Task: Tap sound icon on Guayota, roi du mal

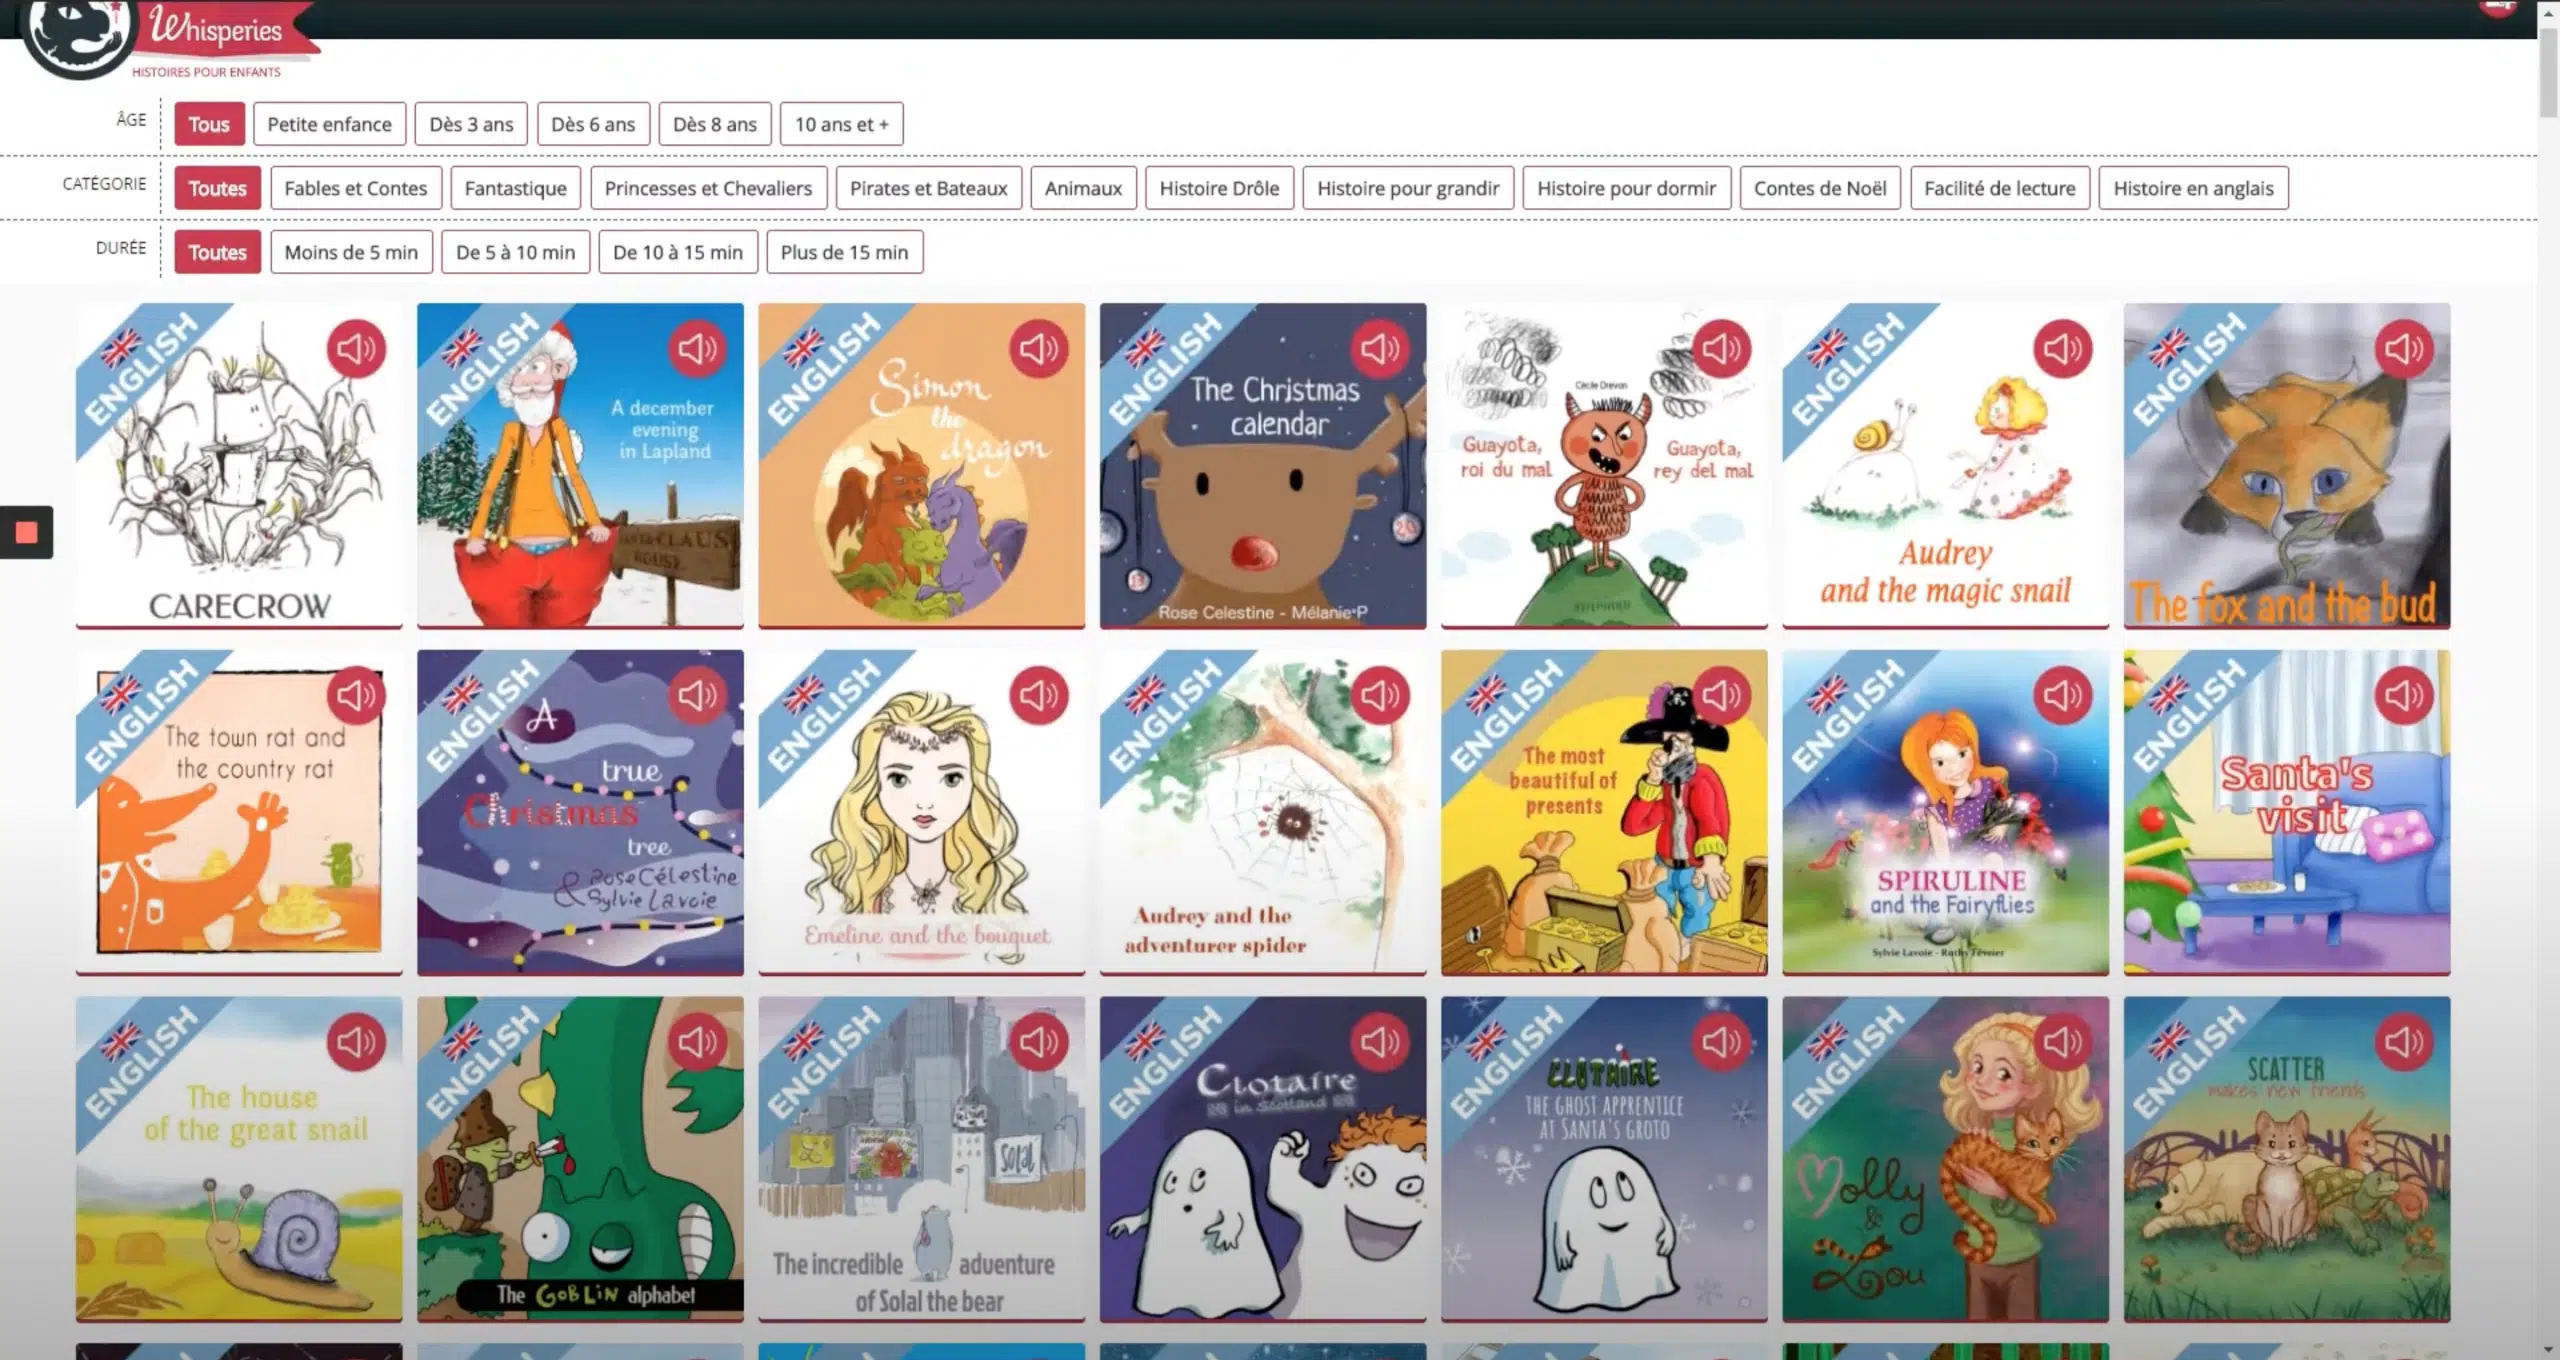Action: (x=1721, y=349)
